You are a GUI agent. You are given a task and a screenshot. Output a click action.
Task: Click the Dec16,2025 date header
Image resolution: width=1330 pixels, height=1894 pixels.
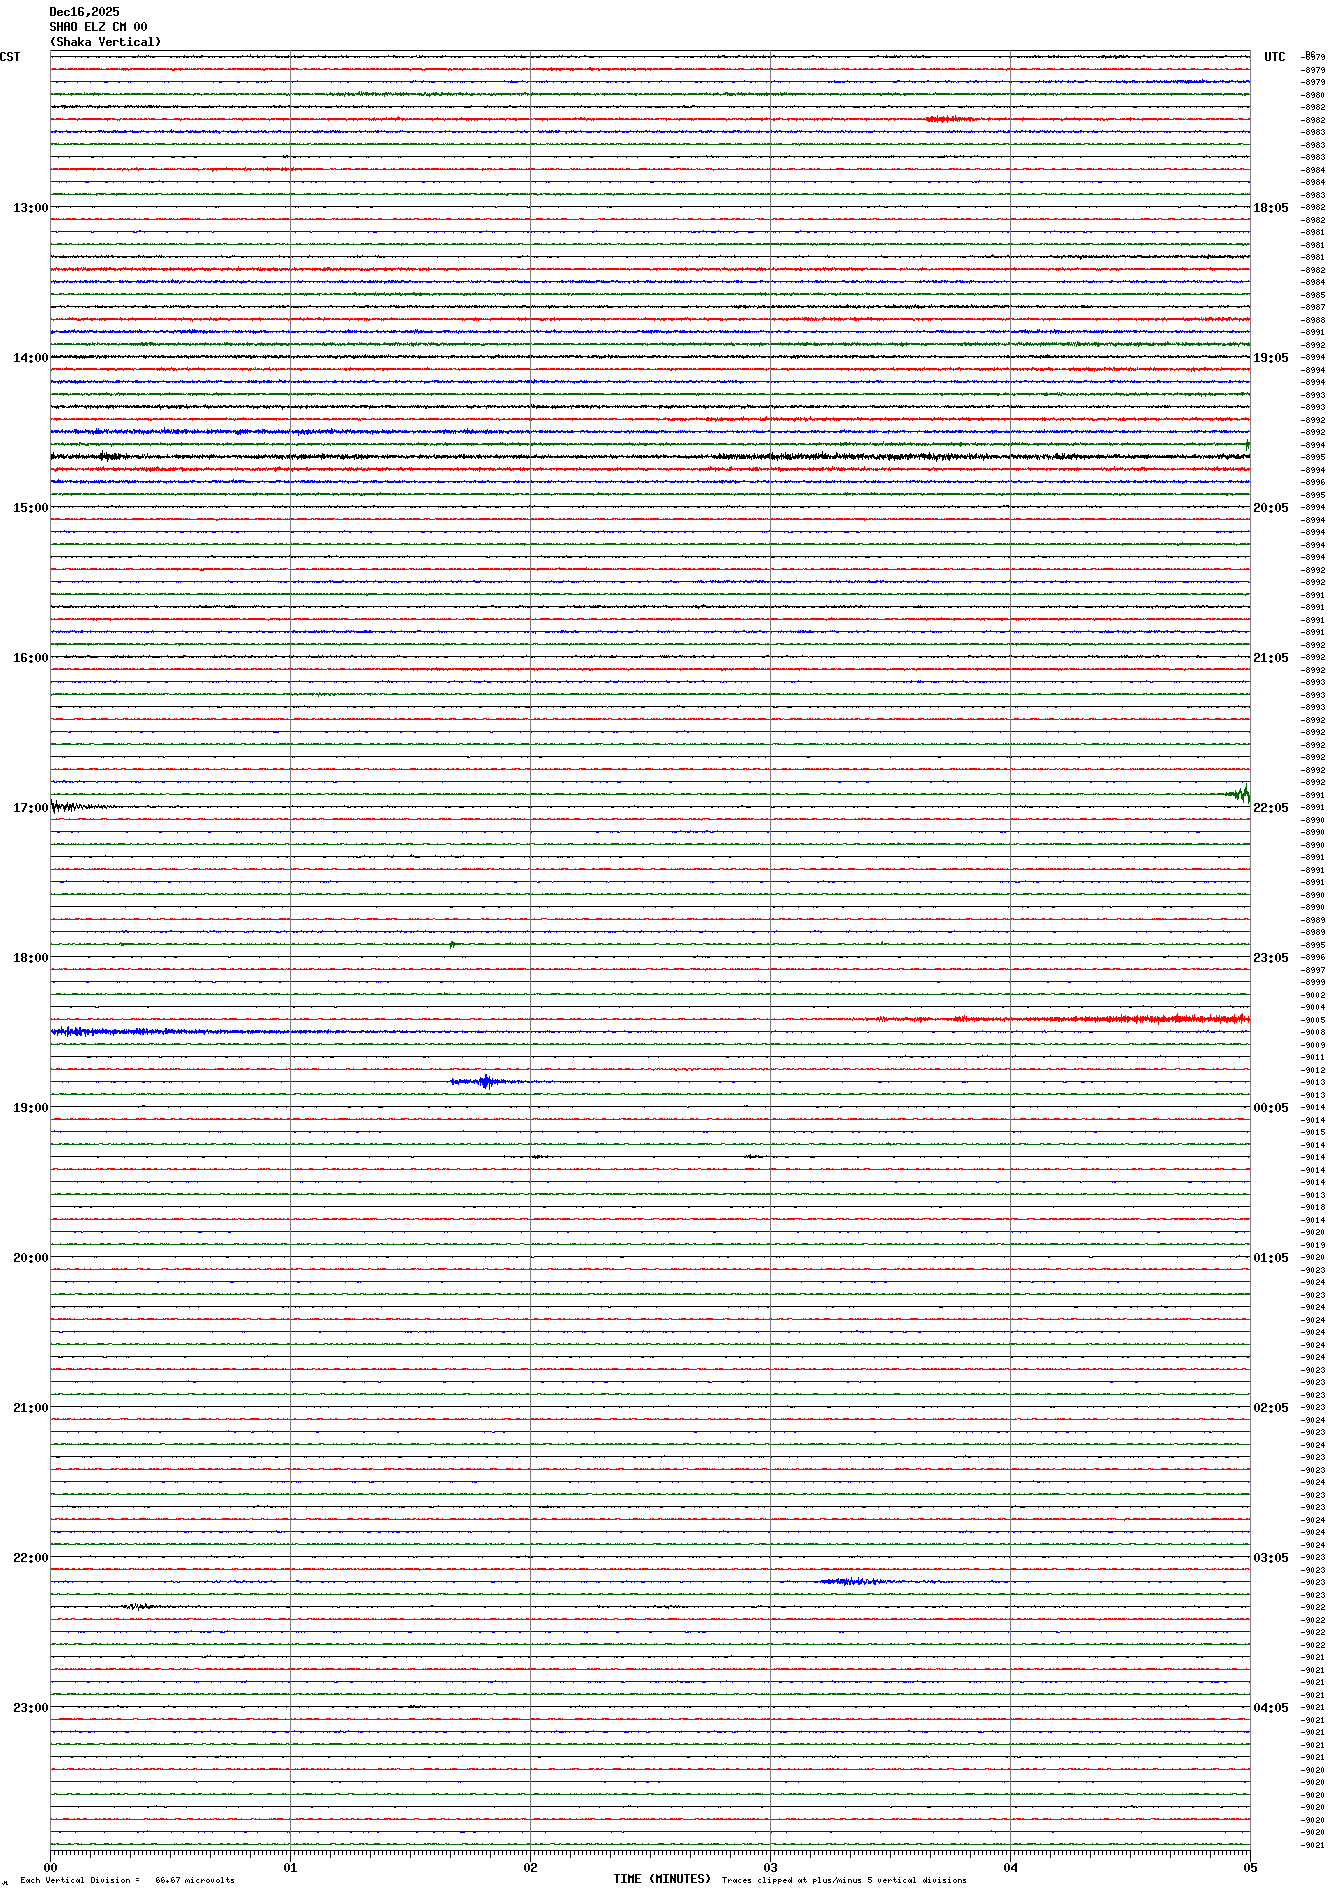84,12
